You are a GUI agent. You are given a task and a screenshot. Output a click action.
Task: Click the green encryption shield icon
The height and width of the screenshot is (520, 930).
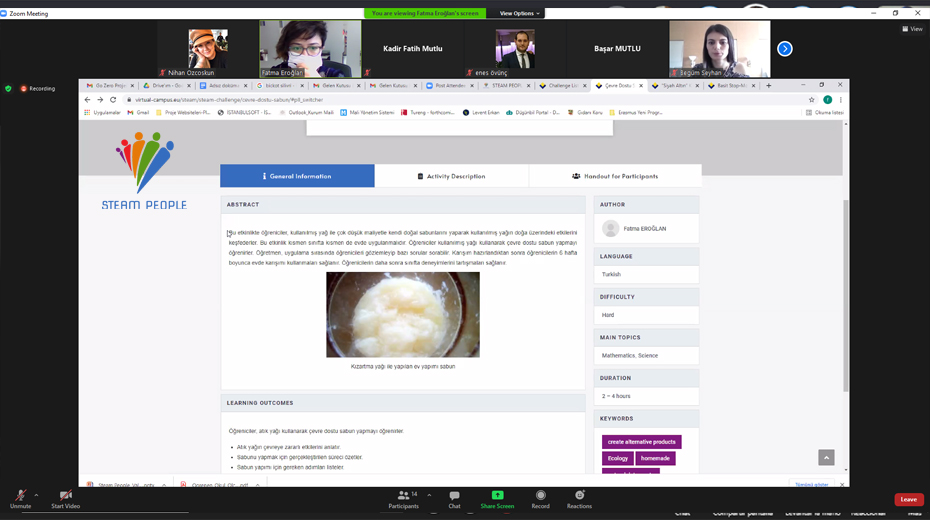point(8,88)
